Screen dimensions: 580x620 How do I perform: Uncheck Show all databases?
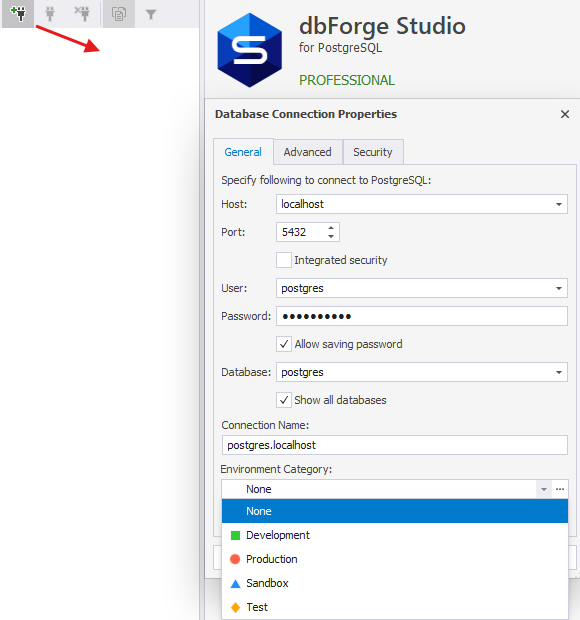[x=284, y=400]
